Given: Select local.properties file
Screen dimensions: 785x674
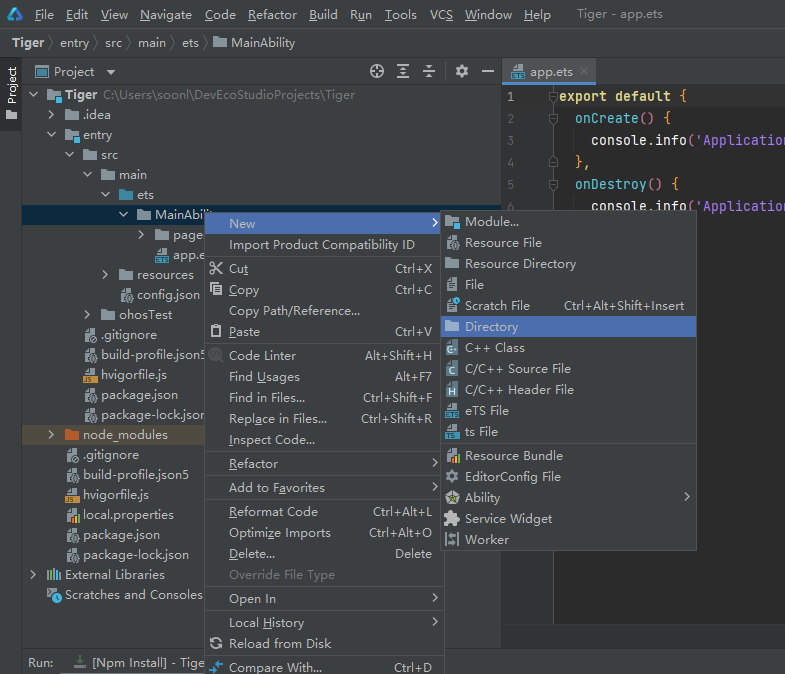Looking at the screenshot, I should [120, 515].
